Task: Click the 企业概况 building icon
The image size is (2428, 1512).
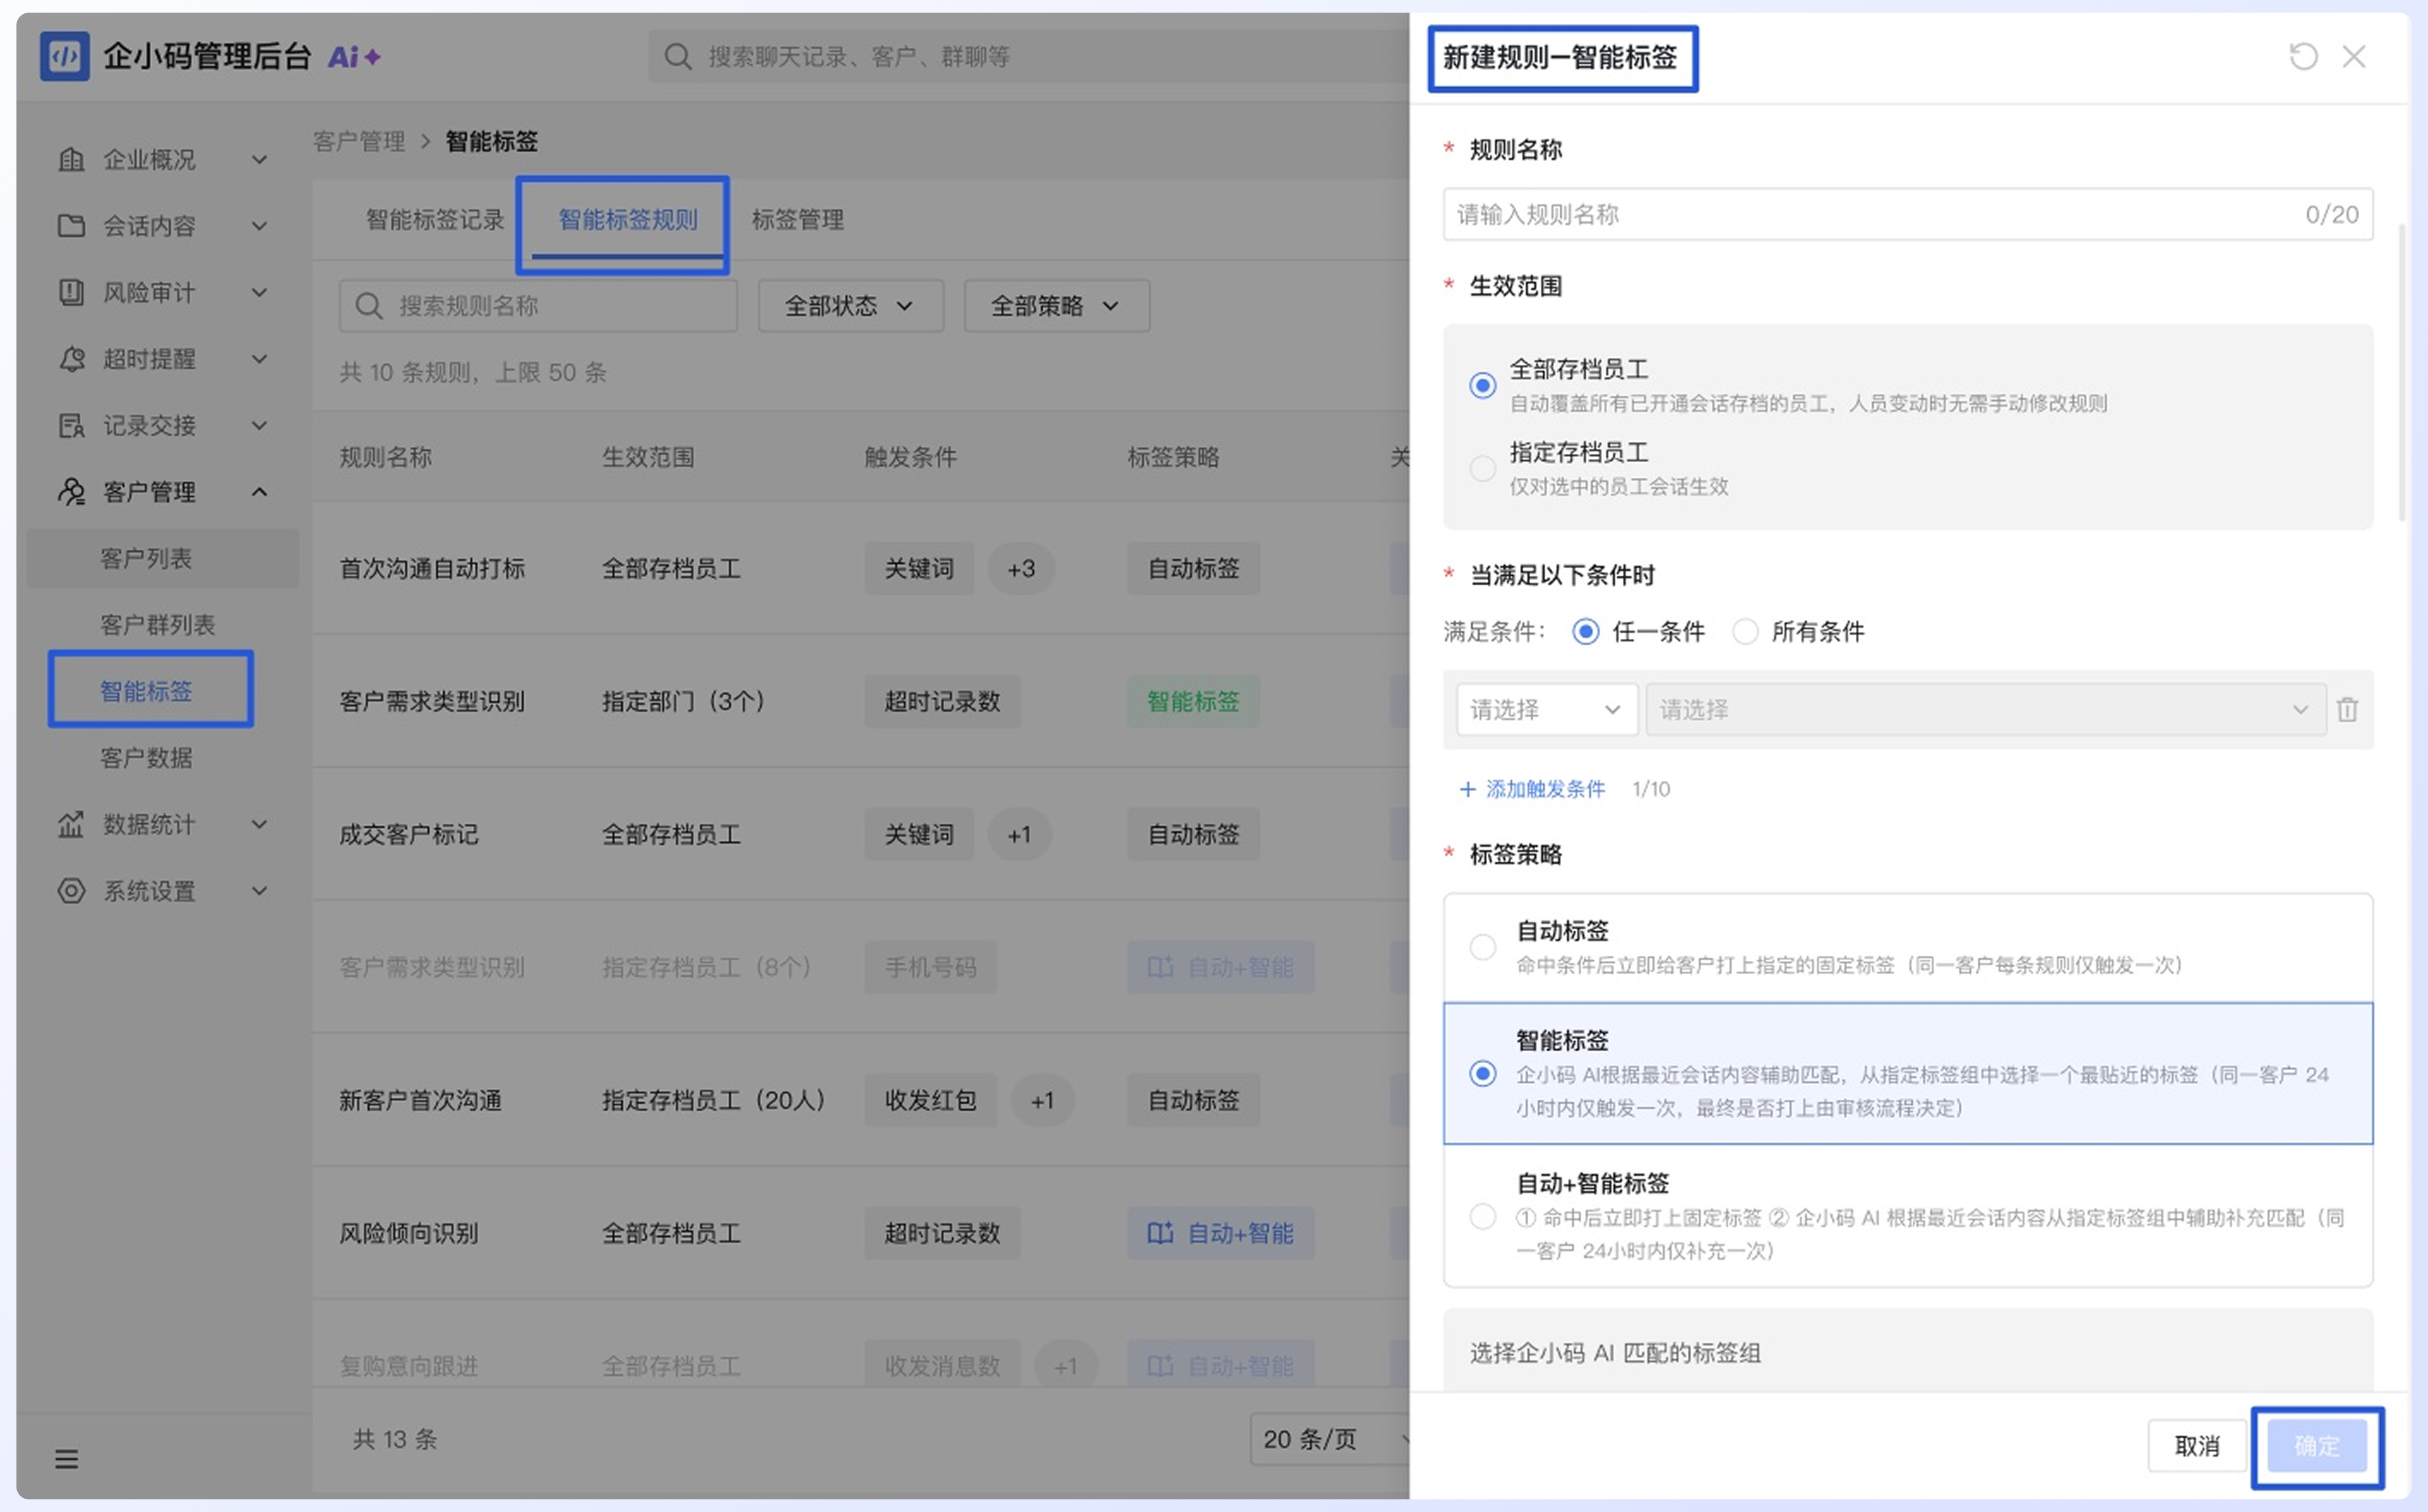Action: tap(71, 159)
